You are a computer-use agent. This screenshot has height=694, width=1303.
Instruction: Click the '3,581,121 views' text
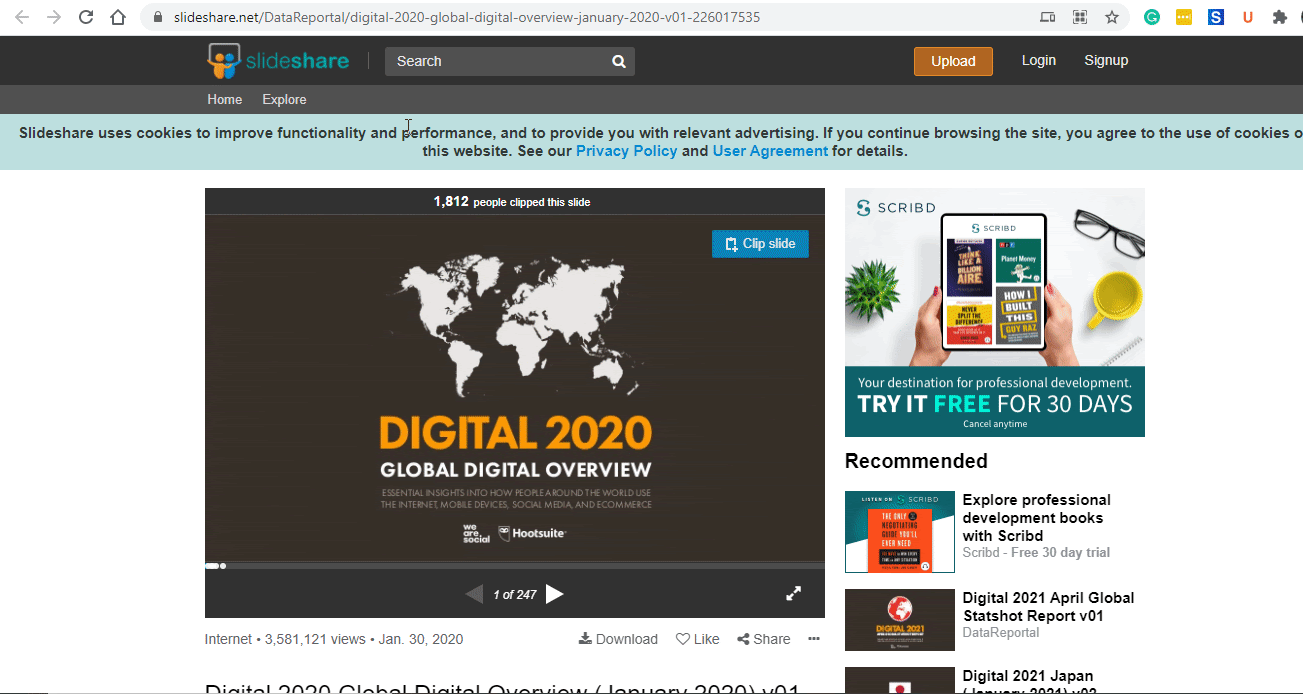(x=317, y=639)
